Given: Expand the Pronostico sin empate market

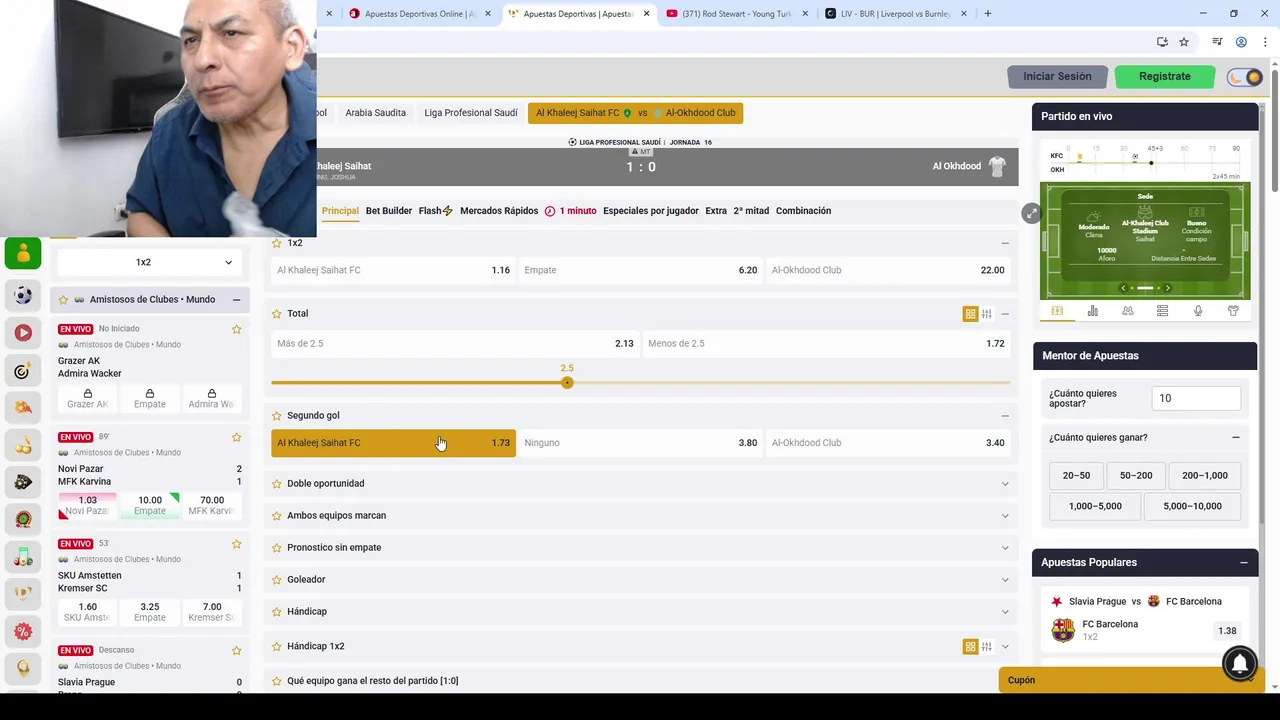Looking at the screenshot, I should tap(1005, 547).
